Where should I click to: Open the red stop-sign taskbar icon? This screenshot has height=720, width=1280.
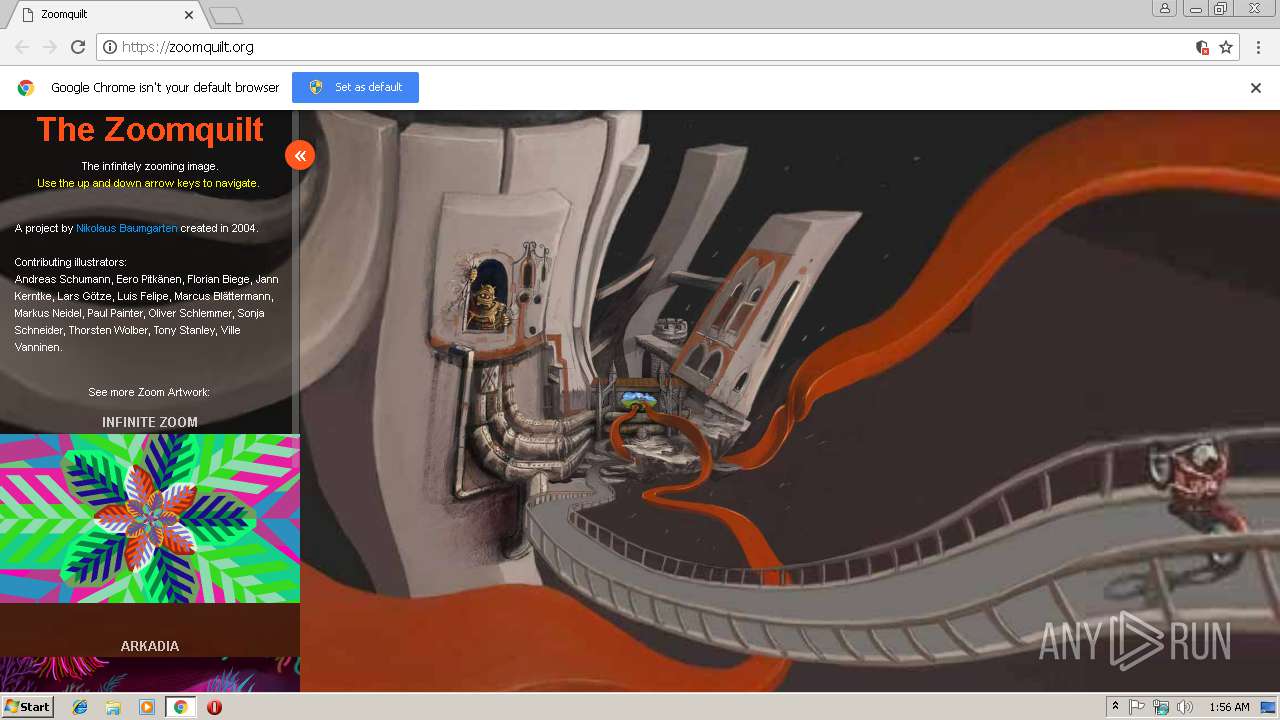coord(214,707)
